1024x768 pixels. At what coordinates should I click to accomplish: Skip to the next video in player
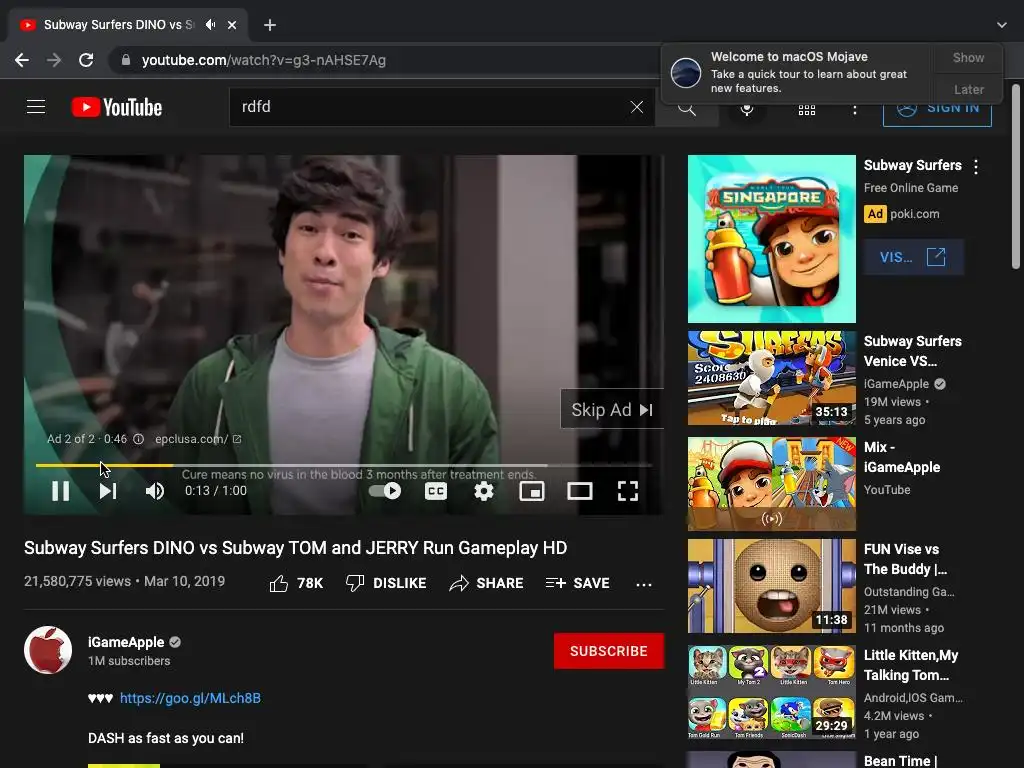click(x=108, y=490)
